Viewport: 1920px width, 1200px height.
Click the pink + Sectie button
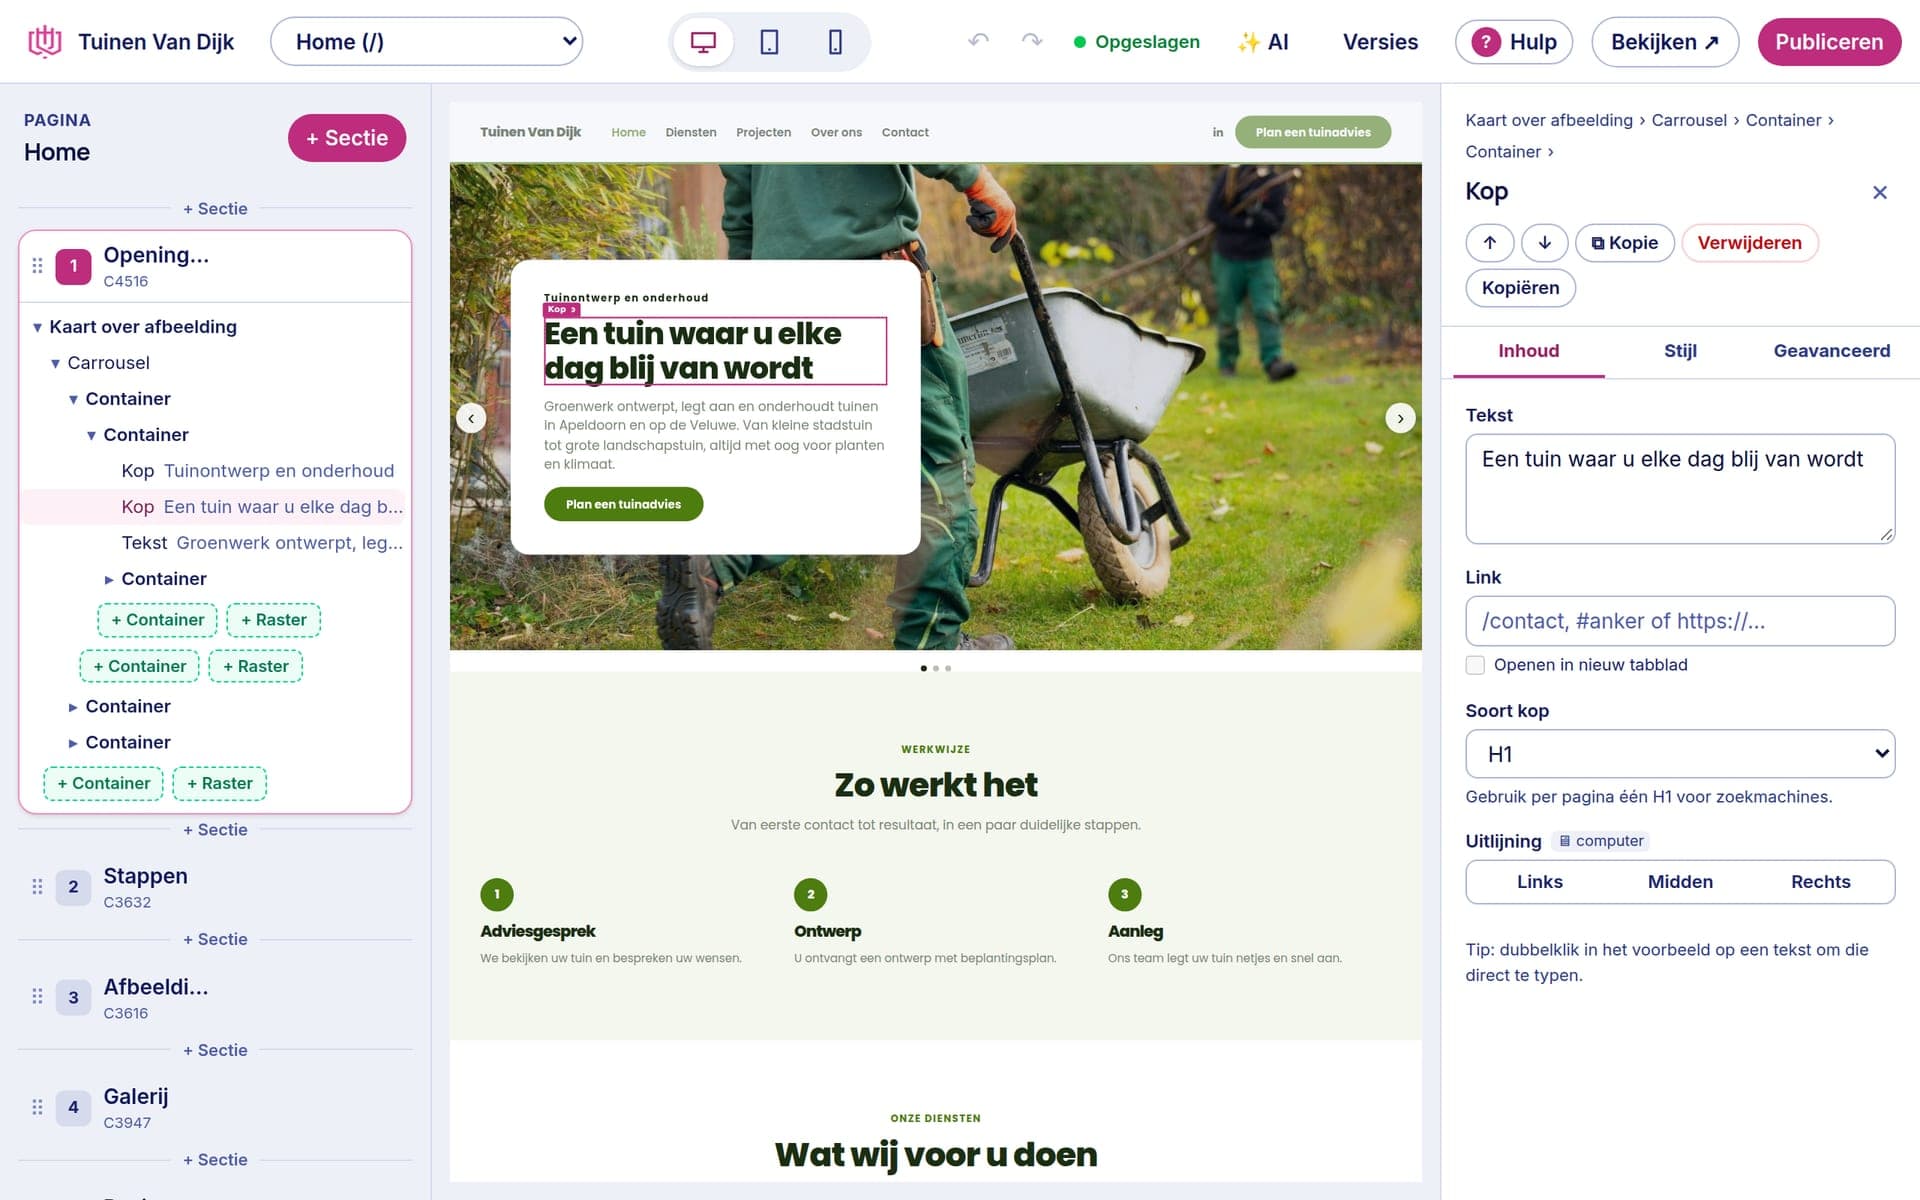point(347,138)
